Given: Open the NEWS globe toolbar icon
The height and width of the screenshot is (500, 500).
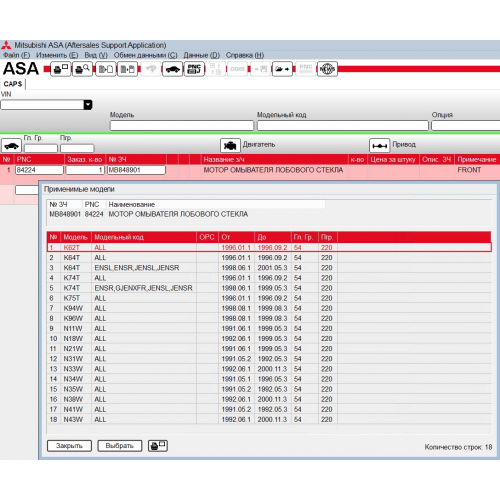Looking at the screenshot, I should coord(327,69).
